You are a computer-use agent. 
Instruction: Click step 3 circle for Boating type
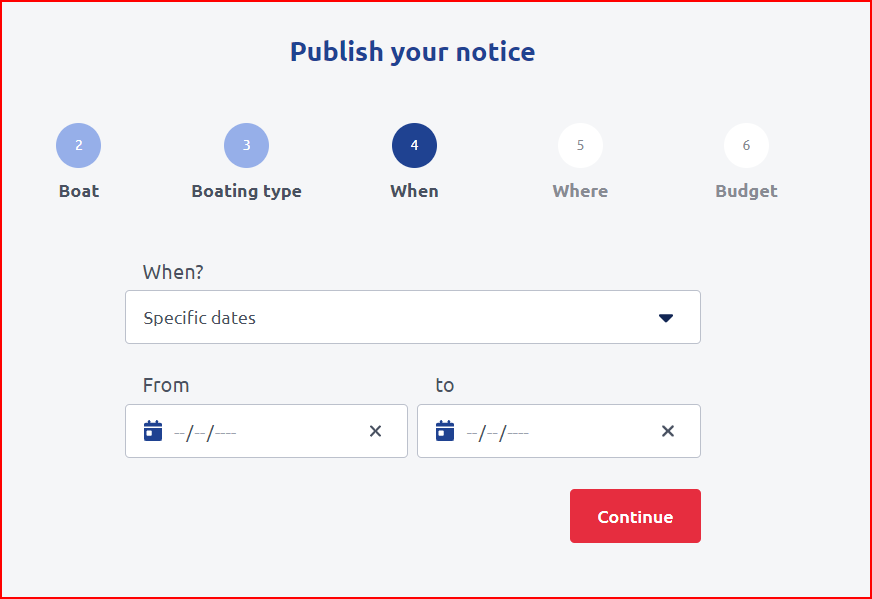tap(246, 146)
